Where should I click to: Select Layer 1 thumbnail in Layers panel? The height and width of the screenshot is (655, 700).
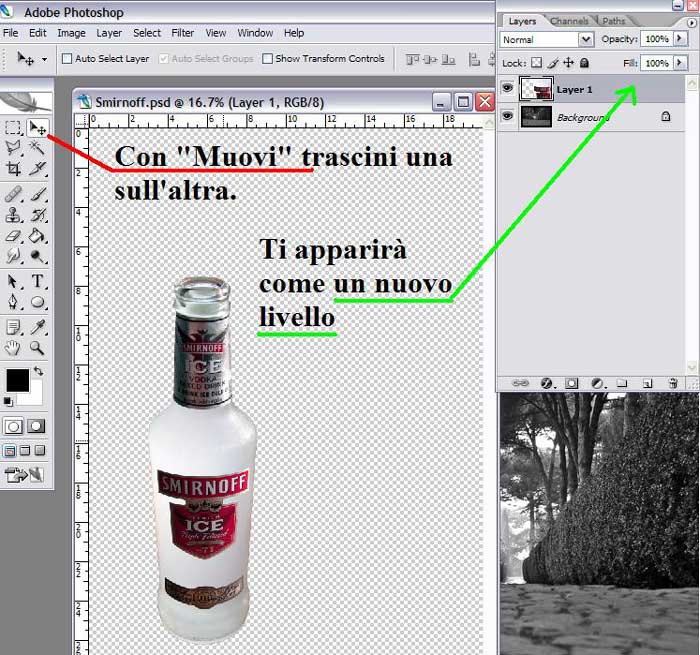[x=537, y=88]
